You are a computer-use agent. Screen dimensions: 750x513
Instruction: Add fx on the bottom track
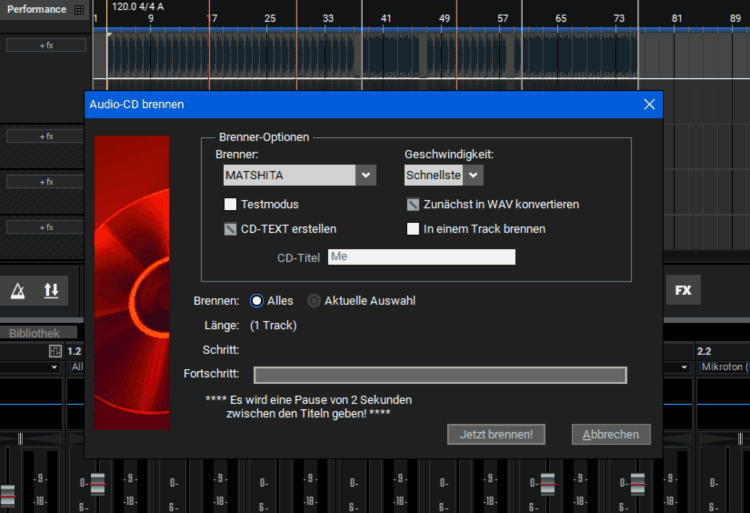(x=46, y=227)
